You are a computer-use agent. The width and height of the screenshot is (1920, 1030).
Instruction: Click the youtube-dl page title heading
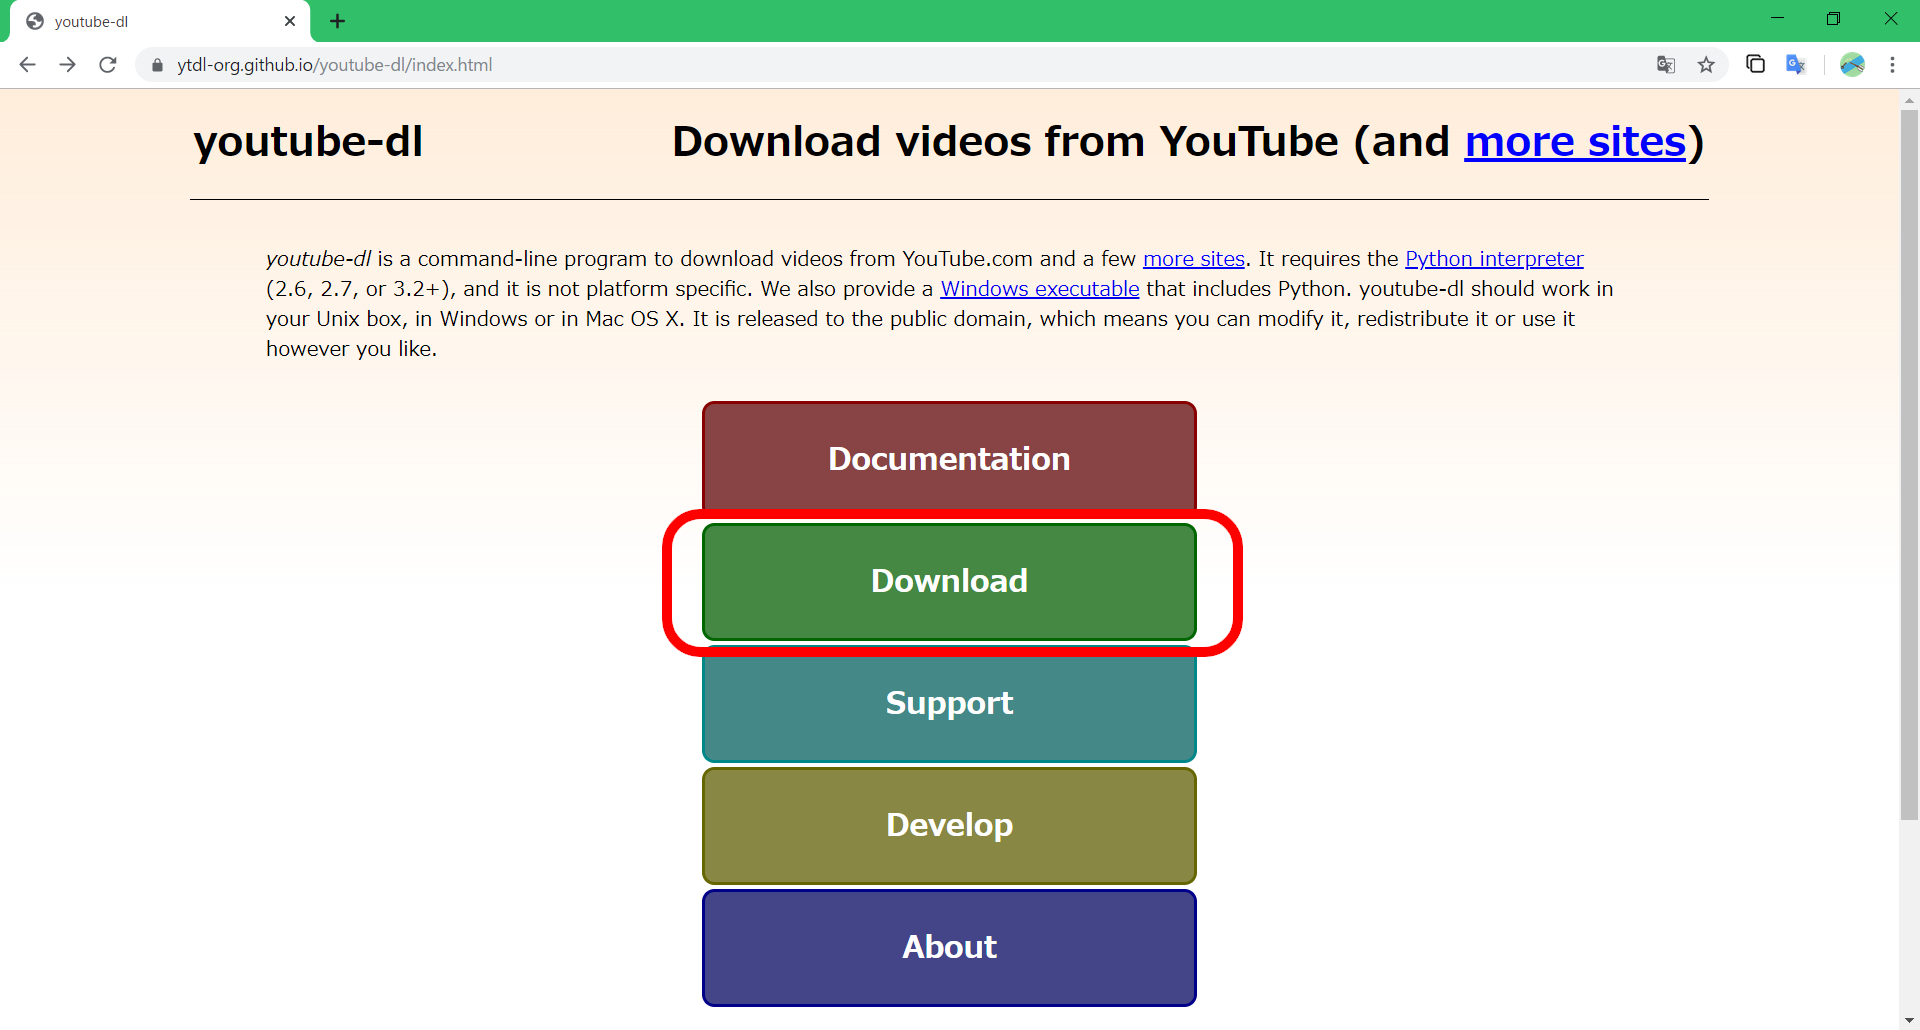coord(308,141)
